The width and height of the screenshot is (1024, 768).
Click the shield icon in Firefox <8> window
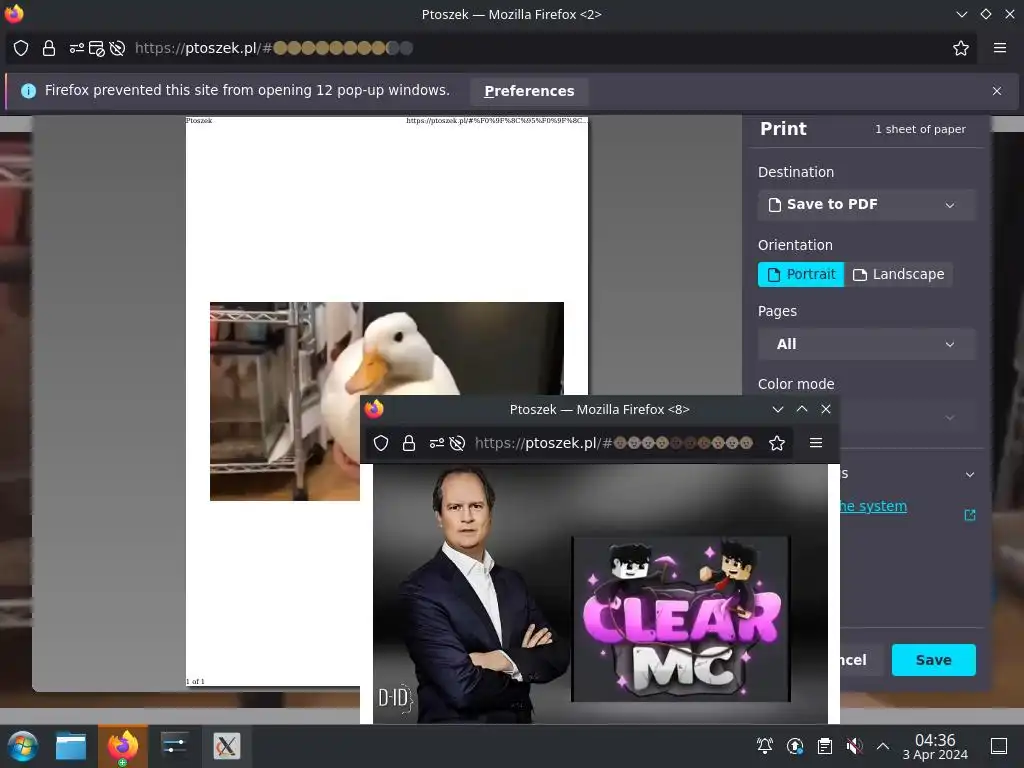click(x=381, y=443)
